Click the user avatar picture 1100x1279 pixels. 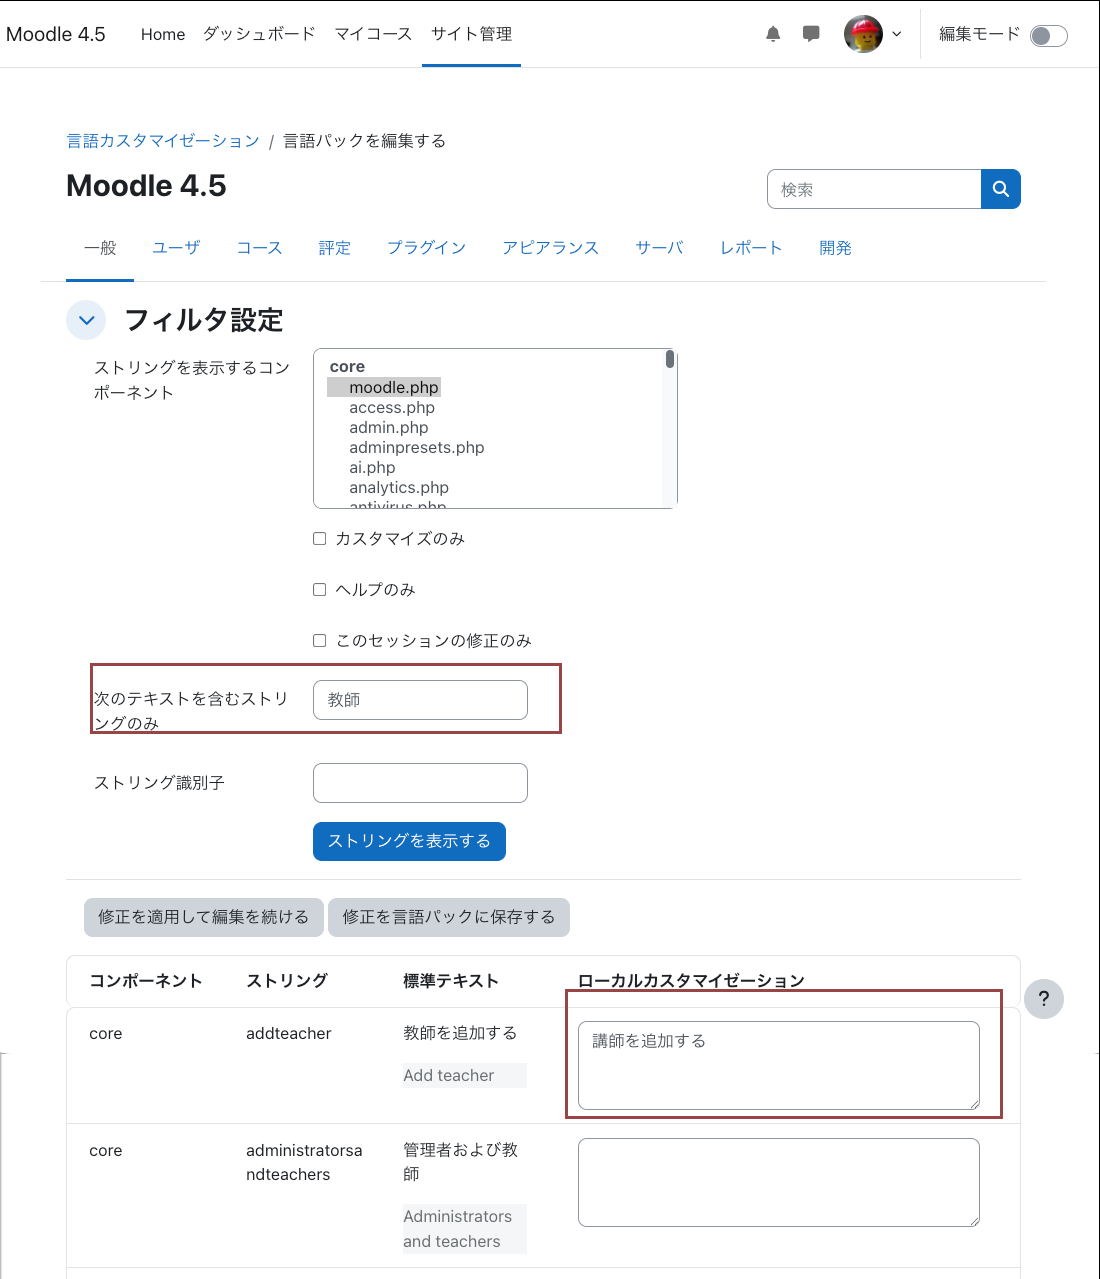(863, 34)
